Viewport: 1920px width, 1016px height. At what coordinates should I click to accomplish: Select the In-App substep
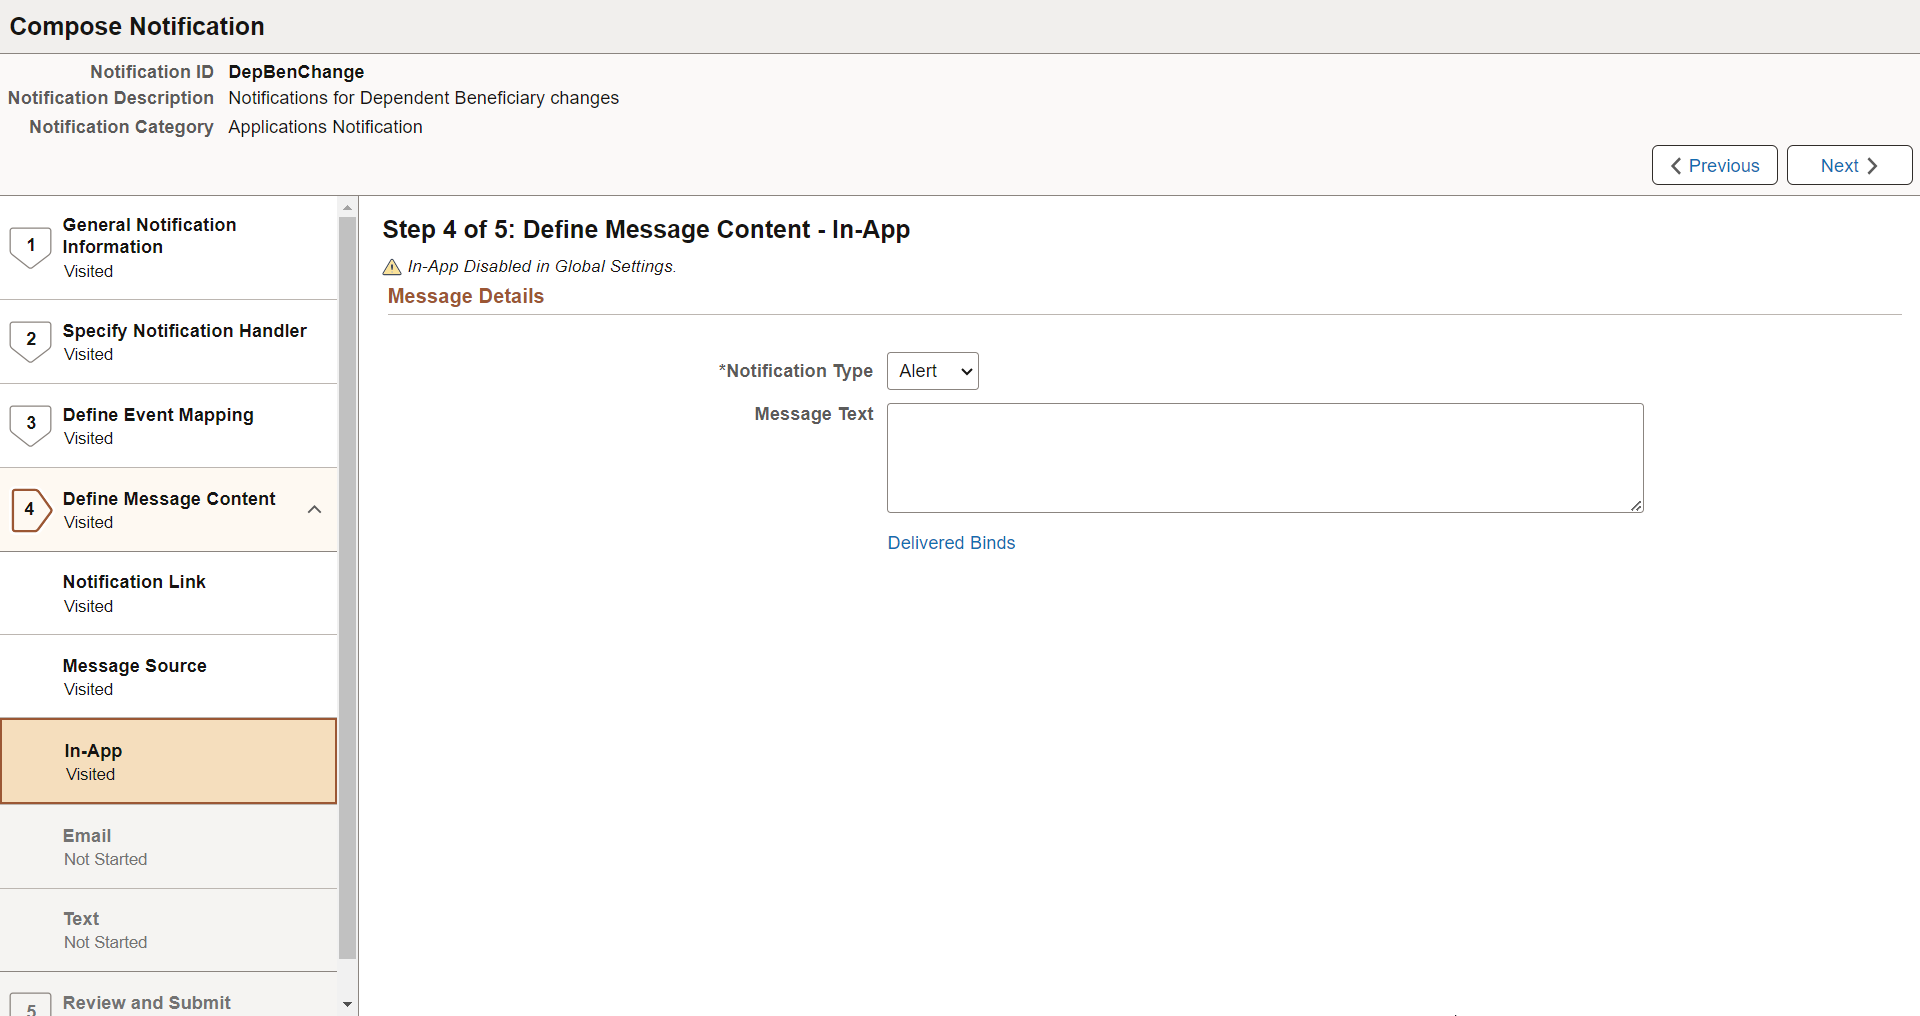coord(168,761)
